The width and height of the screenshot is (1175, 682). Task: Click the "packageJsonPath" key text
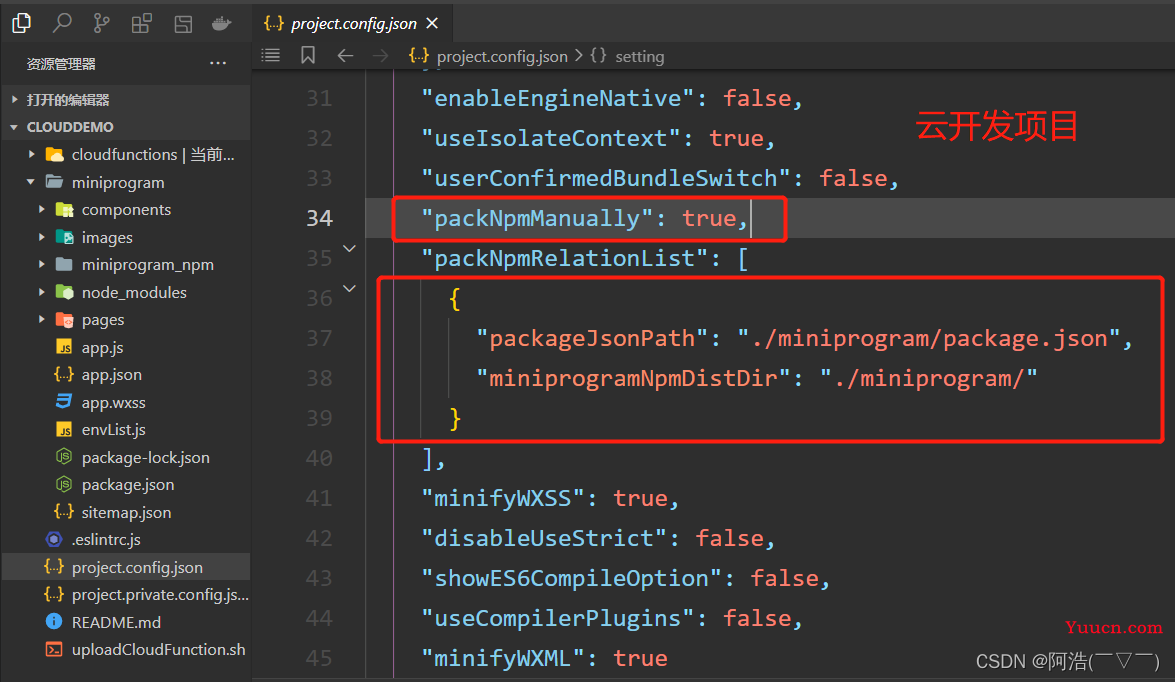click(x=592, y=338)
